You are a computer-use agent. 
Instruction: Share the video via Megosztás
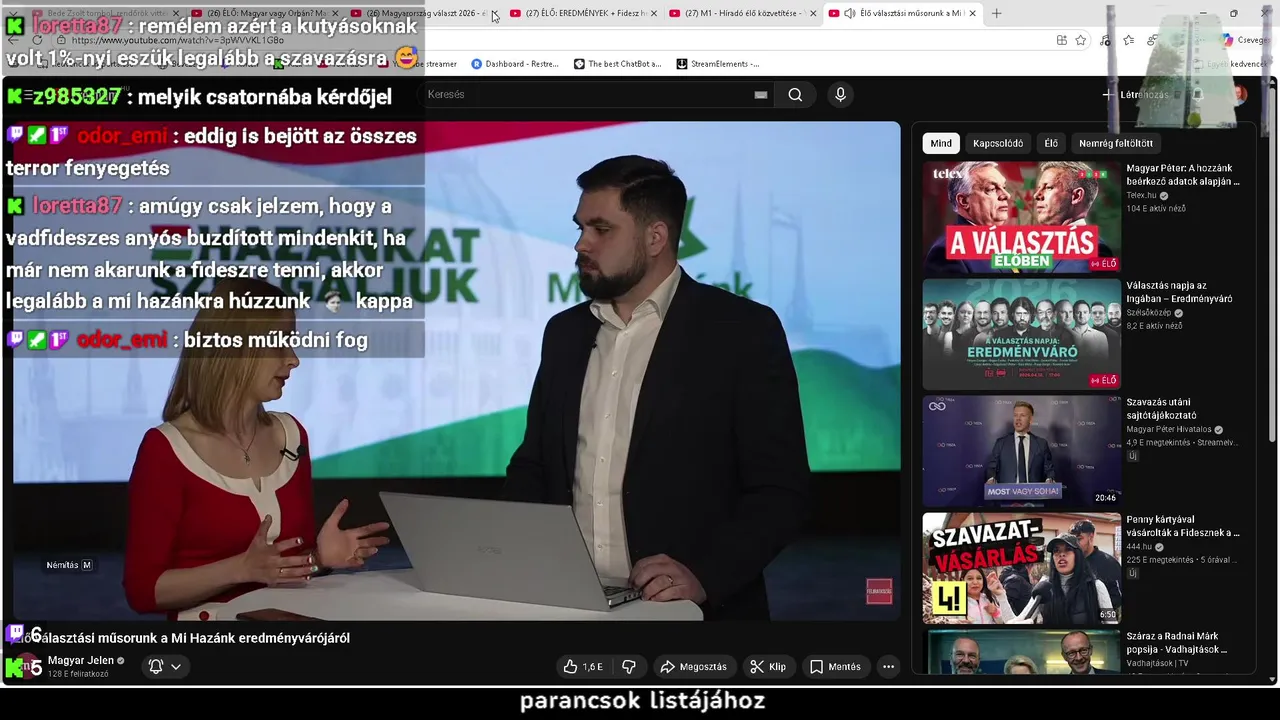click(693, 667)
